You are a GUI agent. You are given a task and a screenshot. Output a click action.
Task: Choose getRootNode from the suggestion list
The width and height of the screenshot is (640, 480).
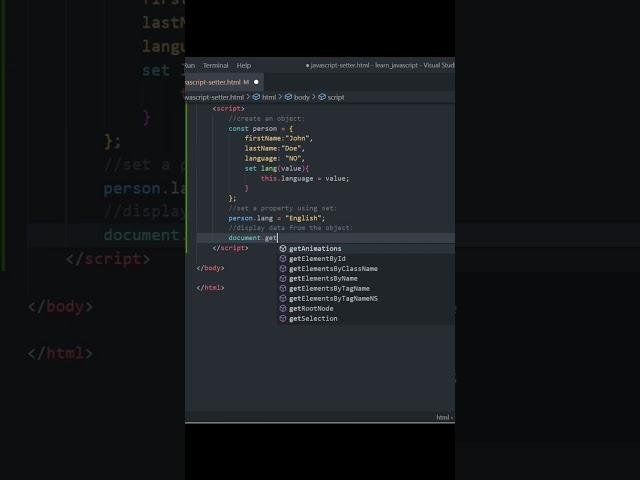366,309
